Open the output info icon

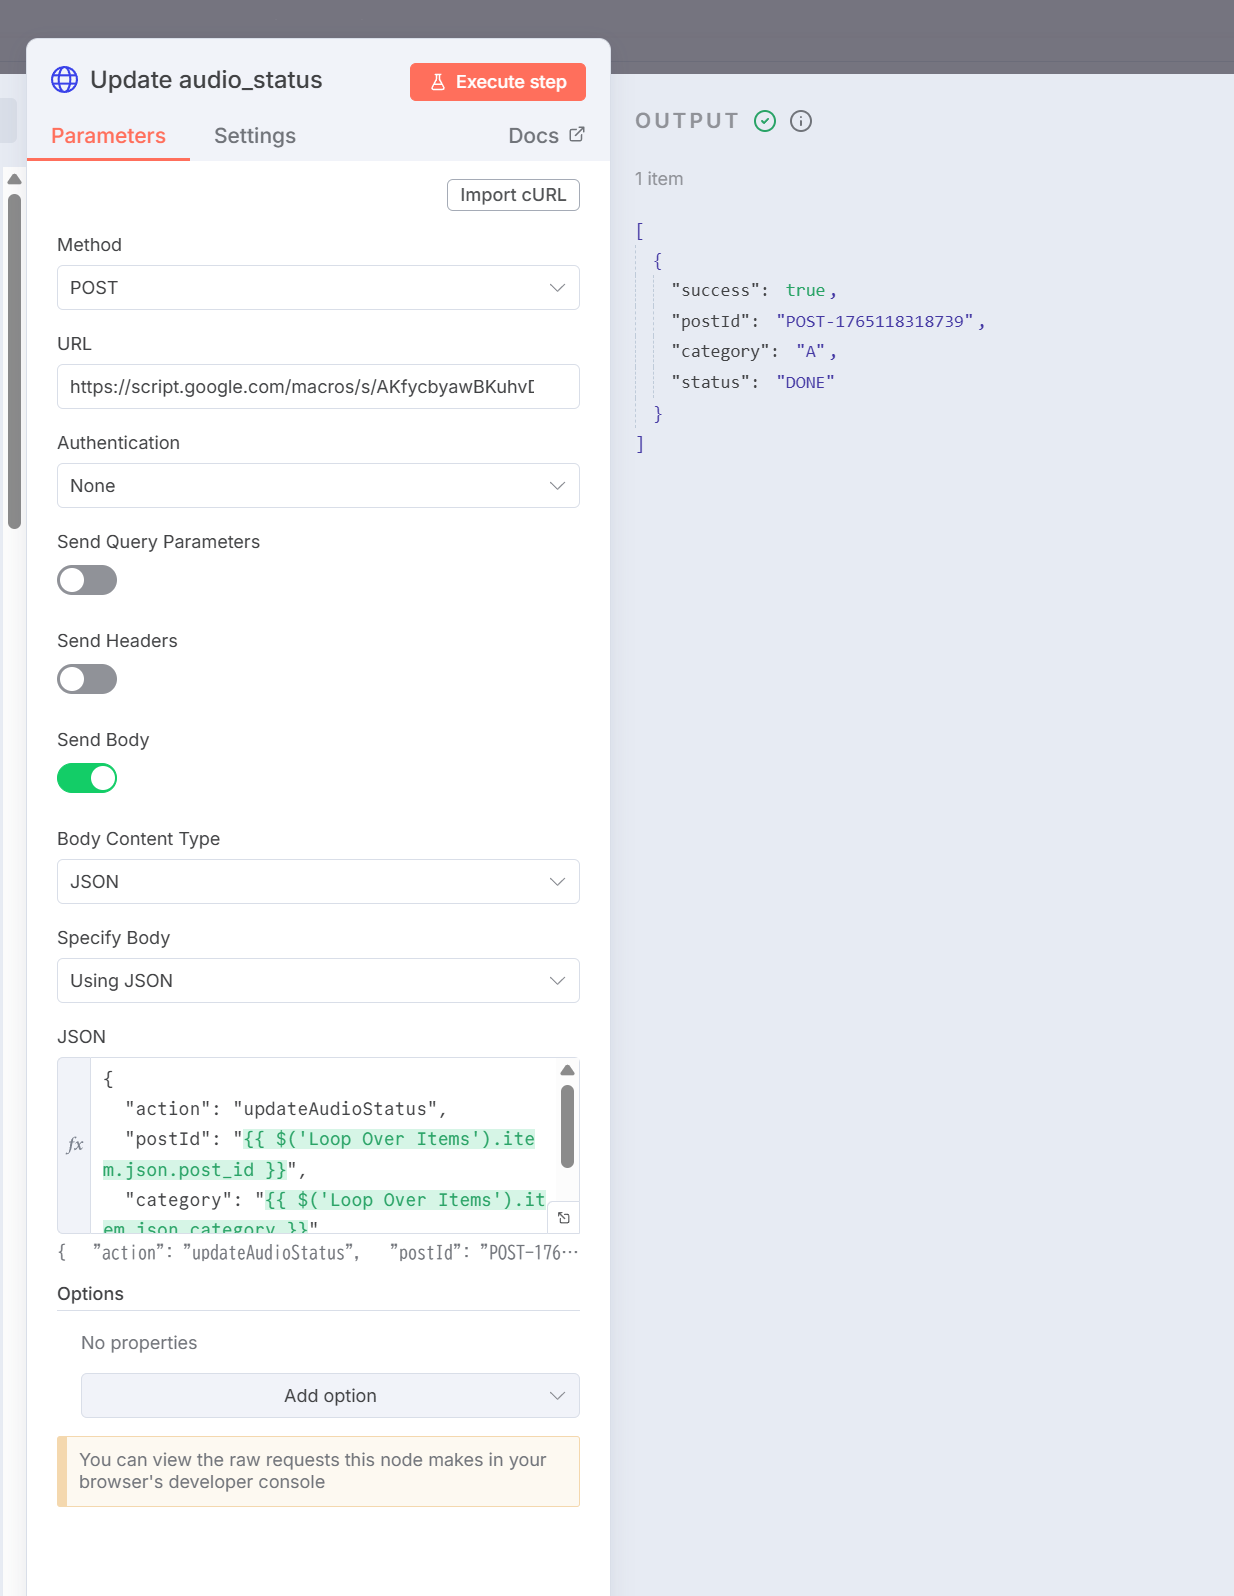click(801, 121)
